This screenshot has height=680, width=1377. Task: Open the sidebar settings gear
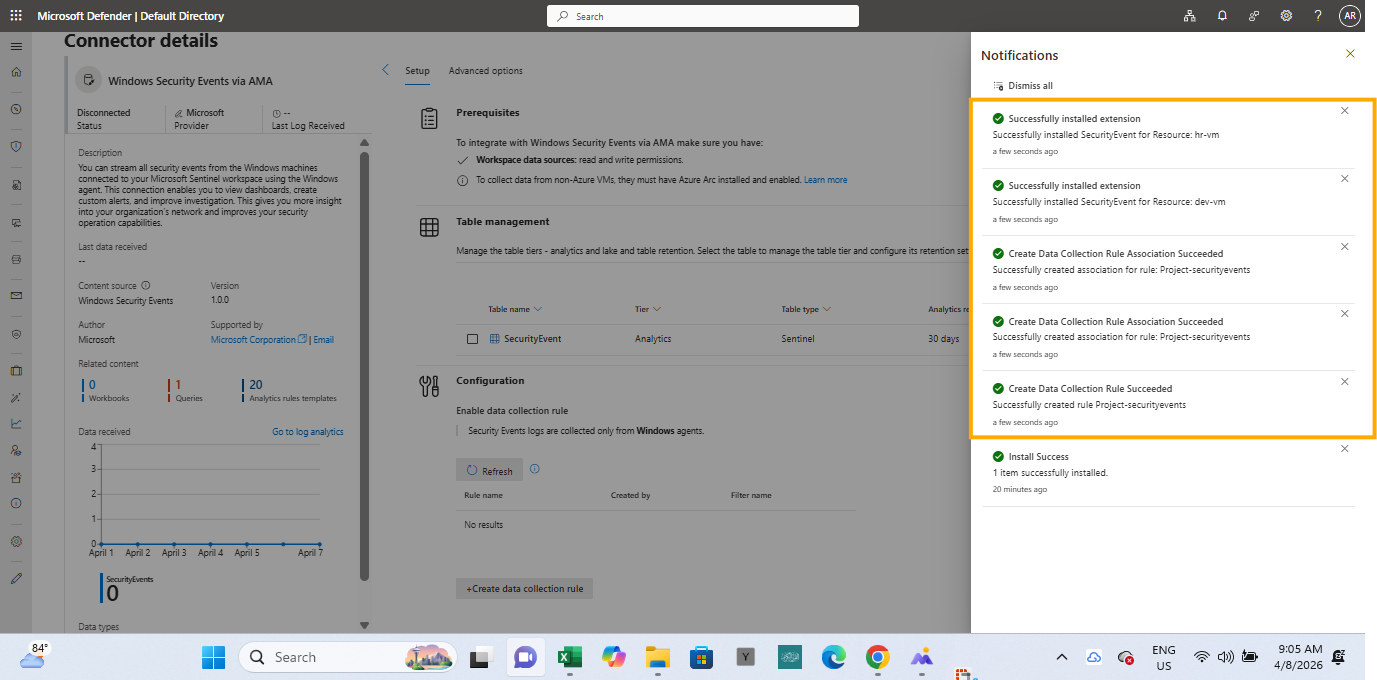pos(16,541)
